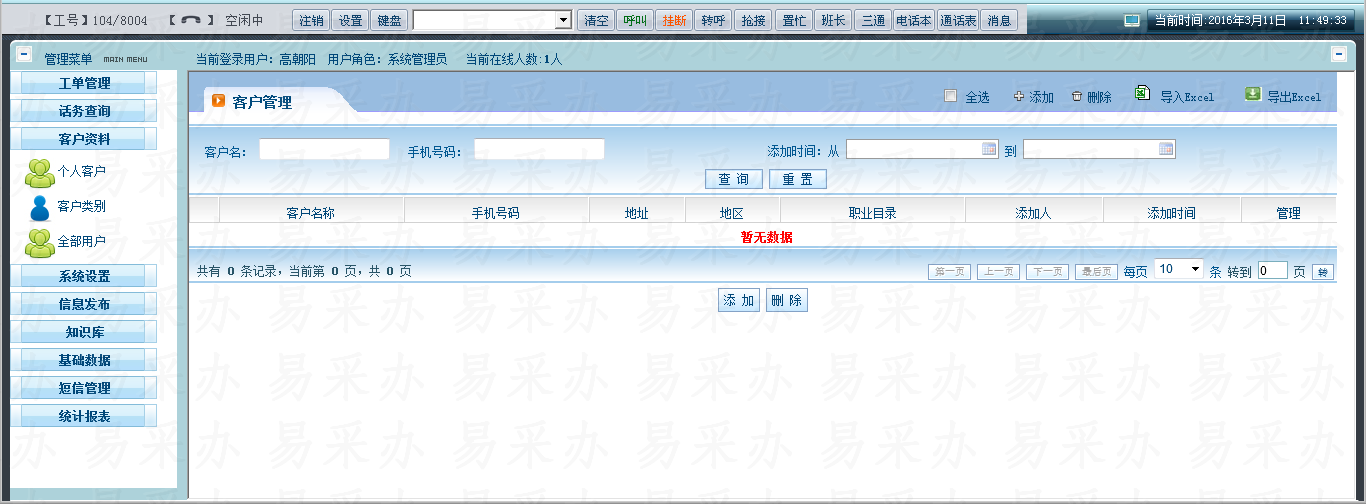Click the monitor icon beside current time
The image size is (1366, 504).
coord(1131,19)
